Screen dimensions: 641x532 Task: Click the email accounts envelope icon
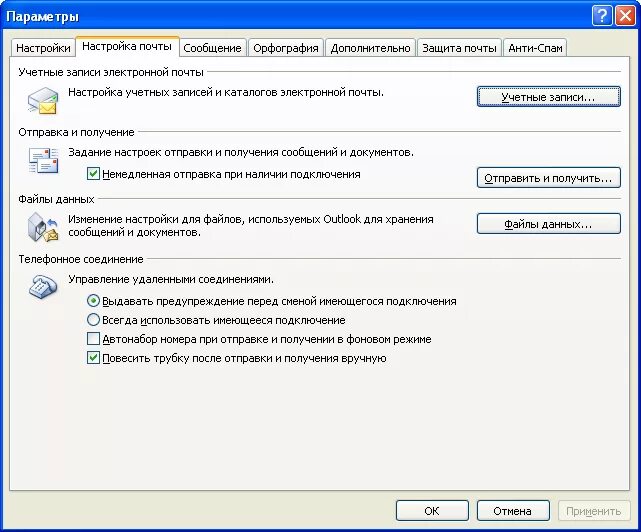[43, 100]
